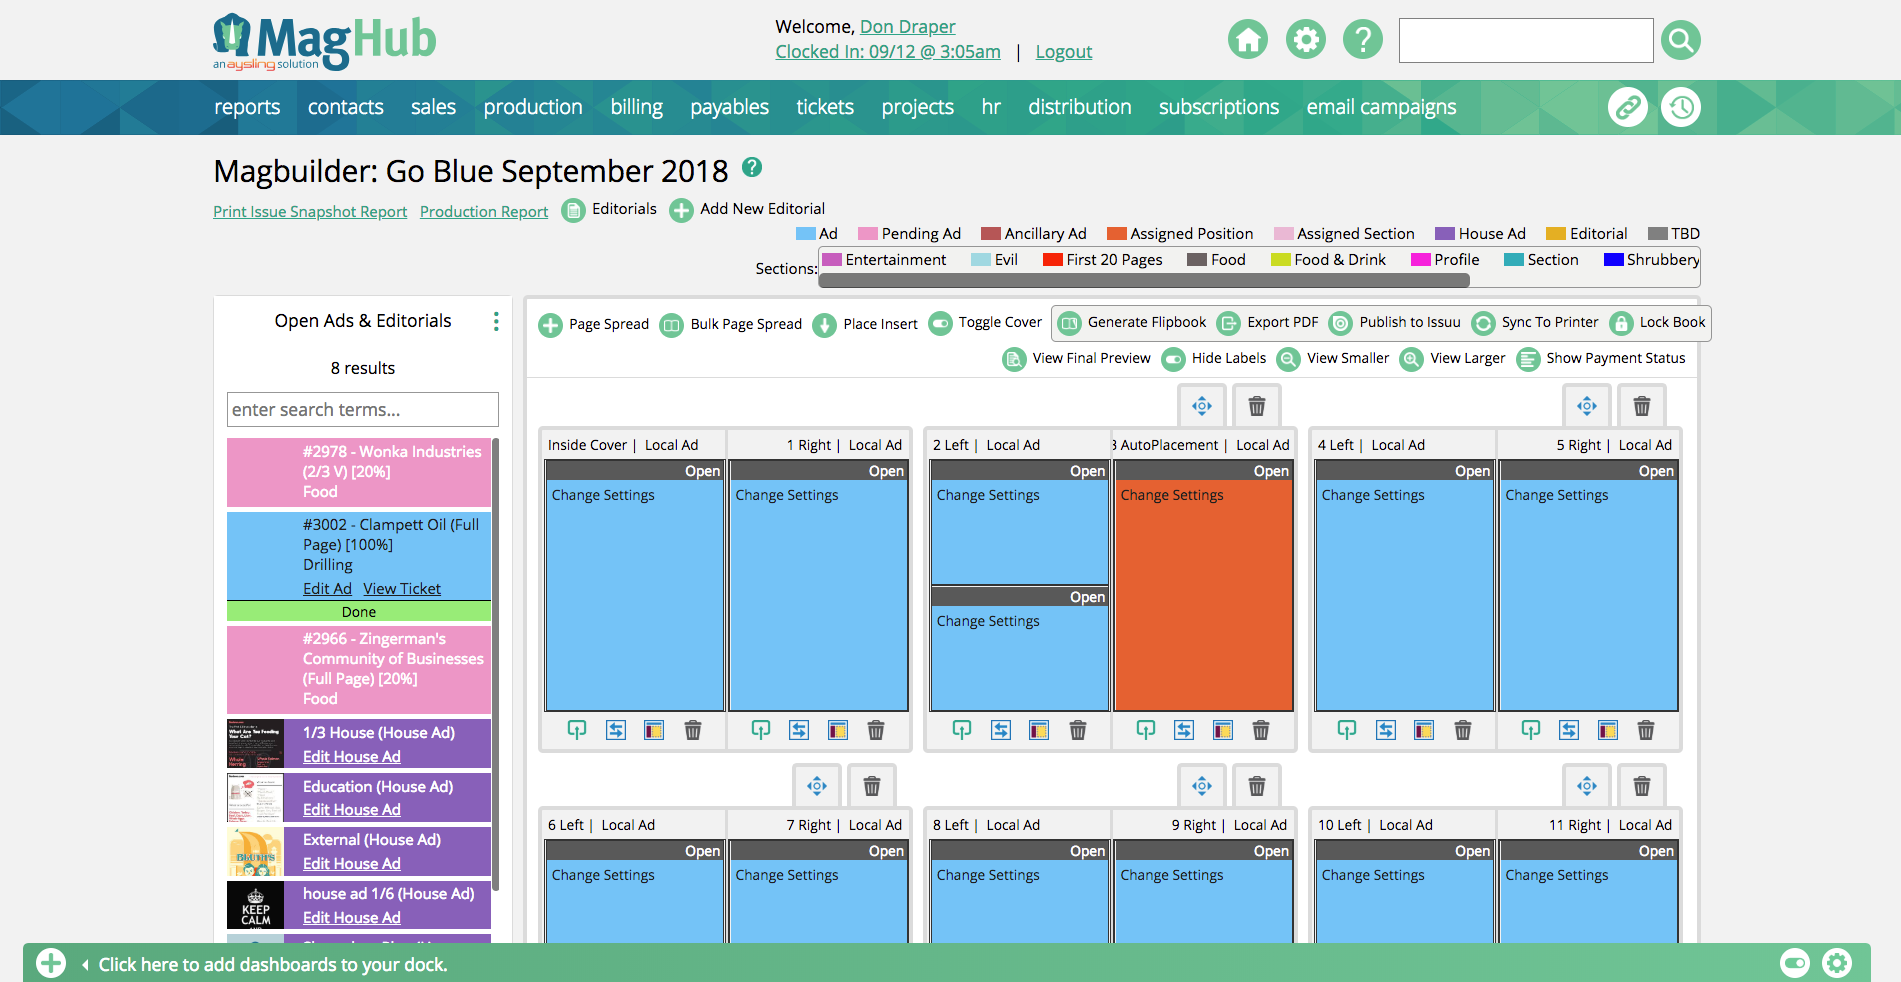Screen dimensions: 1901x982
Task: Click the top header search box
Action: point(1526,40)
